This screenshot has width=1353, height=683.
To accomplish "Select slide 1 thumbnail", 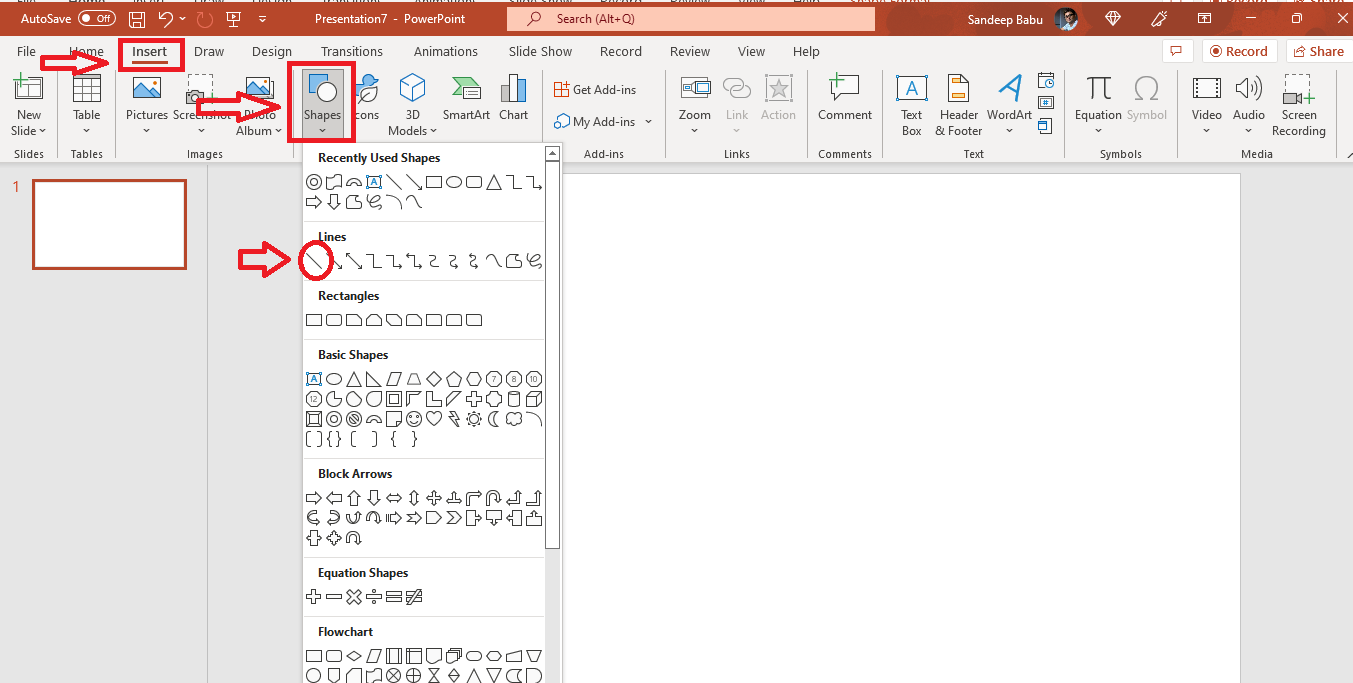I will (109, 224).
